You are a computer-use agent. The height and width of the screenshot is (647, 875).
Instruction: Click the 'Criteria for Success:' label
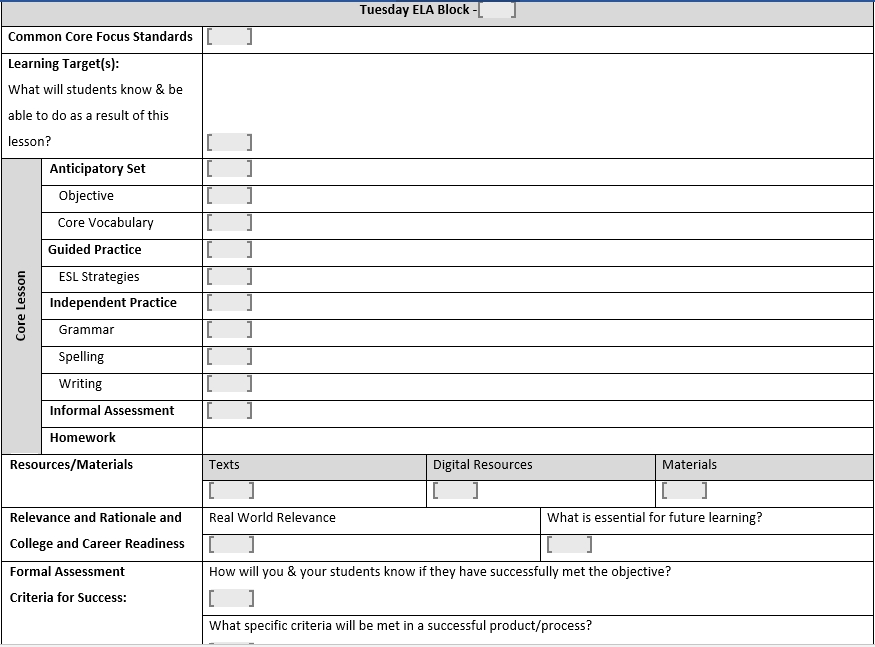(68, 597)
